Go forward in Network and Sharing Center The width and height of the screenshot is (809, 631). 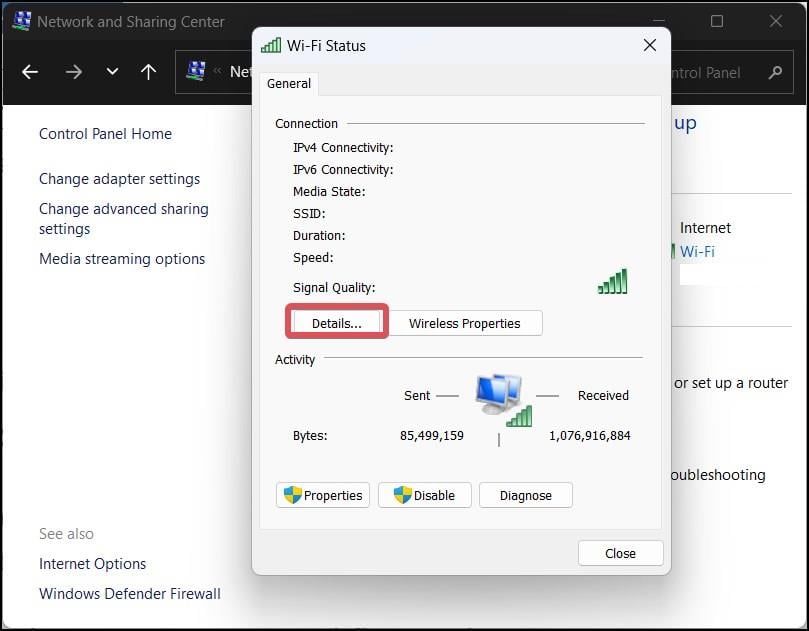(x=74, y=72)
